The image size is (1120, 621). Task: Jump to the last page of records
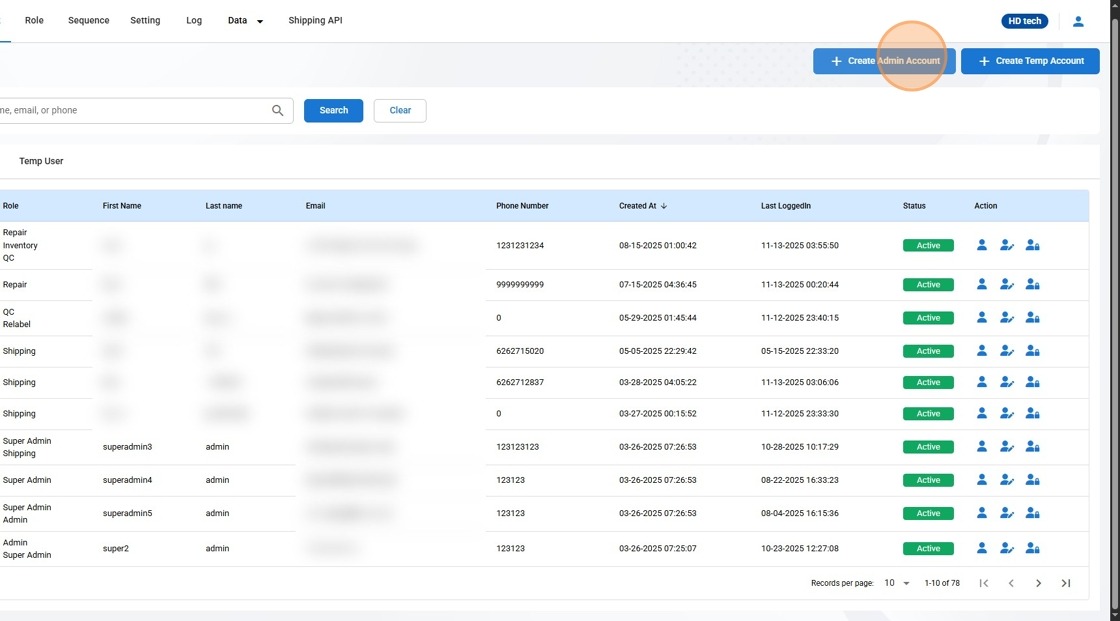(x=1066, y=583)
